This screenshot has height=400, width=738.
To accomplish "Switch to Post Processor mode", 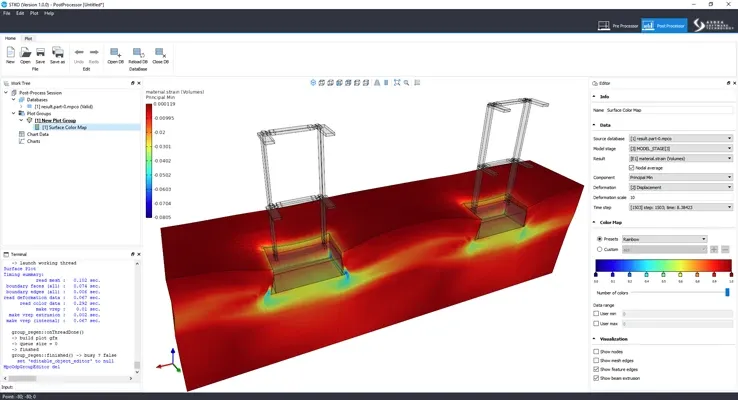I will coord(664,26).
